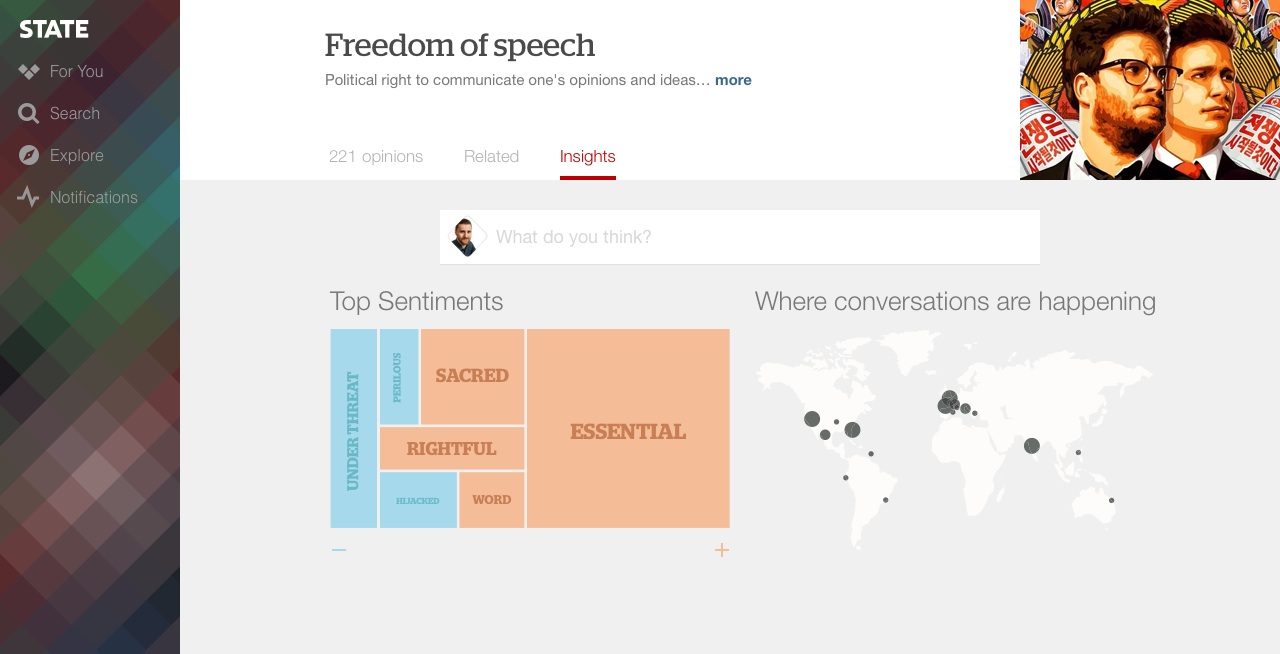Click the SACRED sentiment tile
Image resolution: width=1280 pixels, height=654 pixels.
point(473,377)
